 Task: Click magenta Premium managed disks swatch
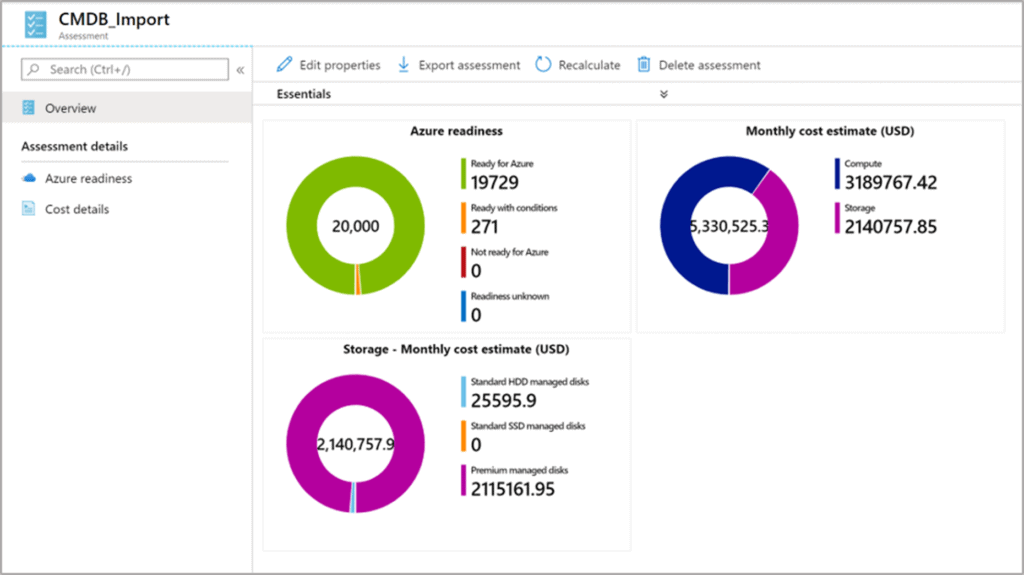tap(463, 480)
